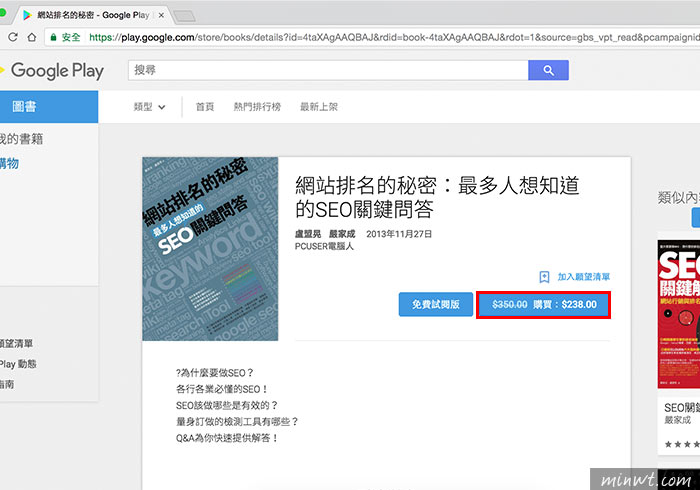This screenshot has height=490, width=700.
Task: Click the star rating under similar book
Action: (x=682, y=444)
